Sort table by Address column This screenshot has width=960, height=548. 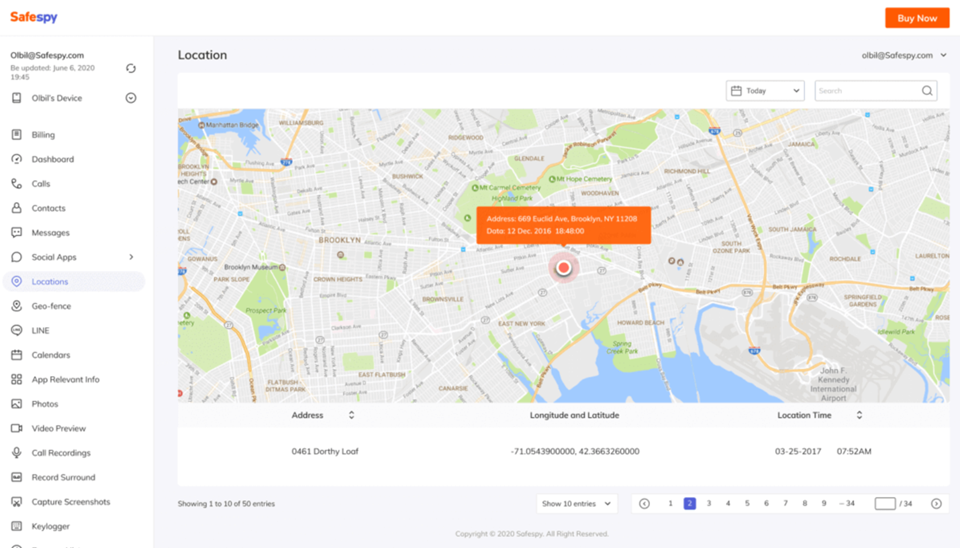(x=351, y=415)
